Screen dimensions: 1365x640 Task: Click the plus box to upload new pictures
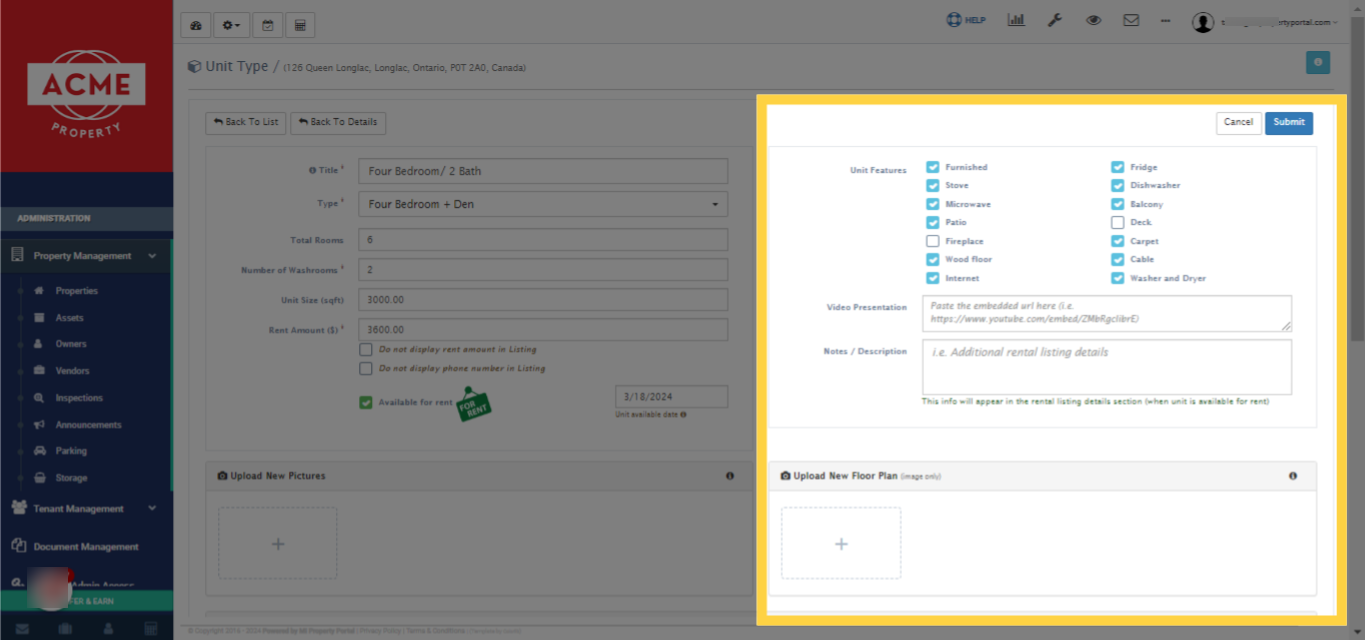[278, 543]
